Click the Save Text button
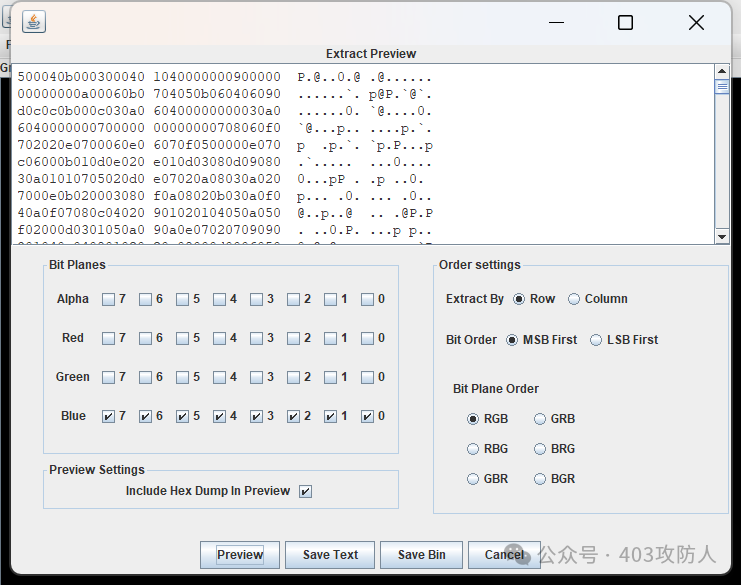The width and height of the screenshot is (741, 585). pyautogui.click(x=330, y=555)
